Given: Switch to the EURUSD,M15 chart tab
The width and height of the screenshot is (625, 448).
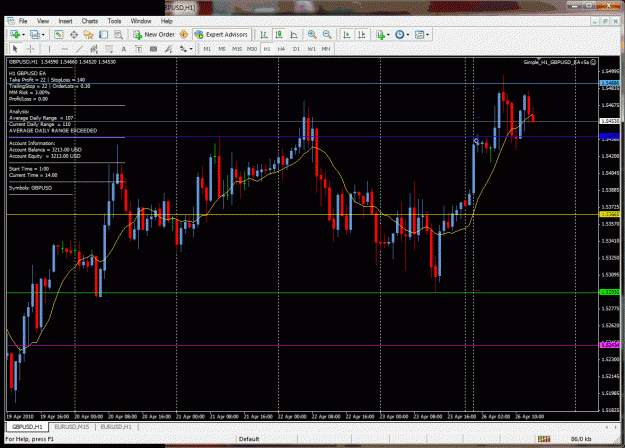Looking at the screenshot, I should 72,427.
